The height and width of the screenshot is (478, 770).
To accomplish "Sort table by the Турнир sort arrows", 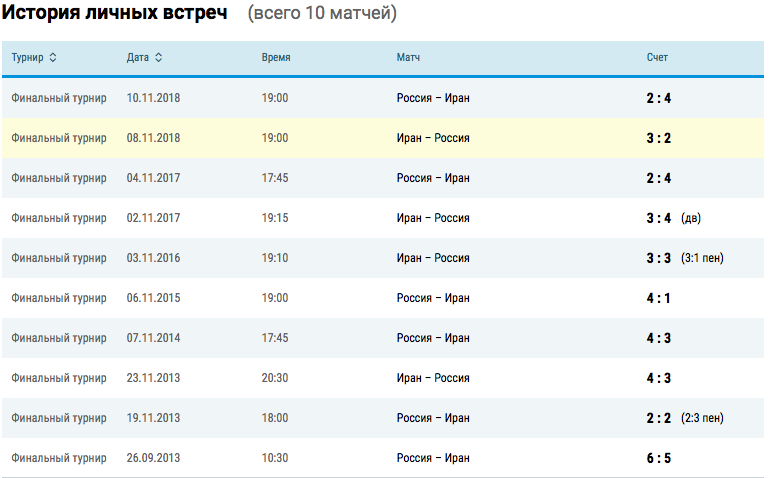I will [53, 57].
